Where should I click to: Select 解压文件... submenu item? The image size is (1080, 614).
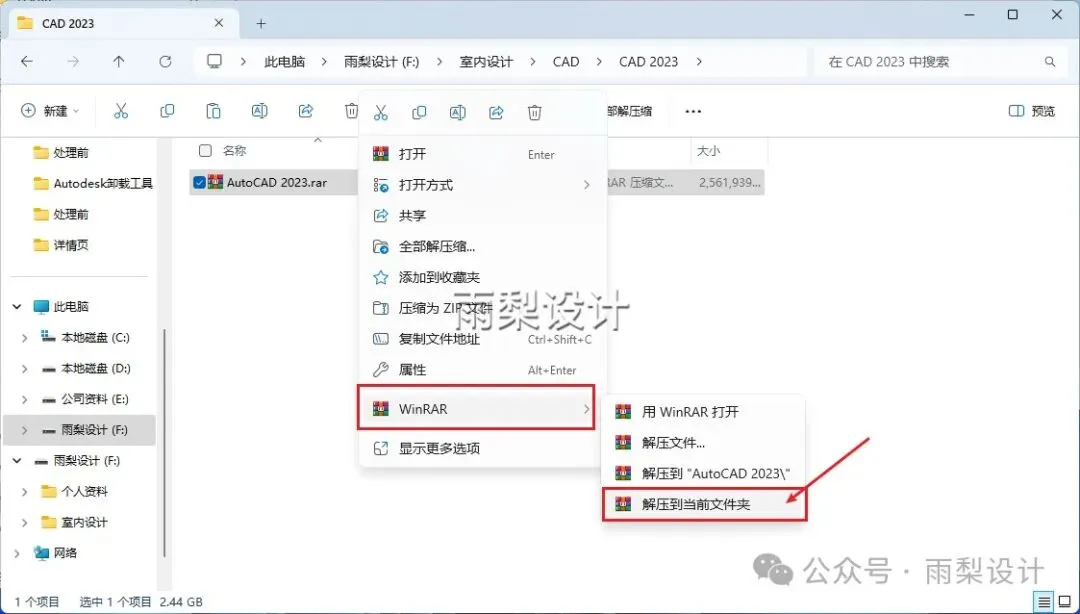pyautogui.click(x=703, y=442)
